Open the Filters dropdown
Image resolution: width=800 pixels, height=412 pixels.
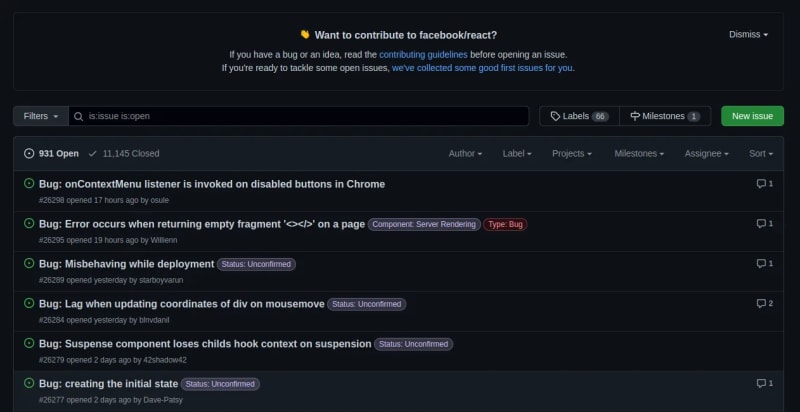tap(41, 116)
